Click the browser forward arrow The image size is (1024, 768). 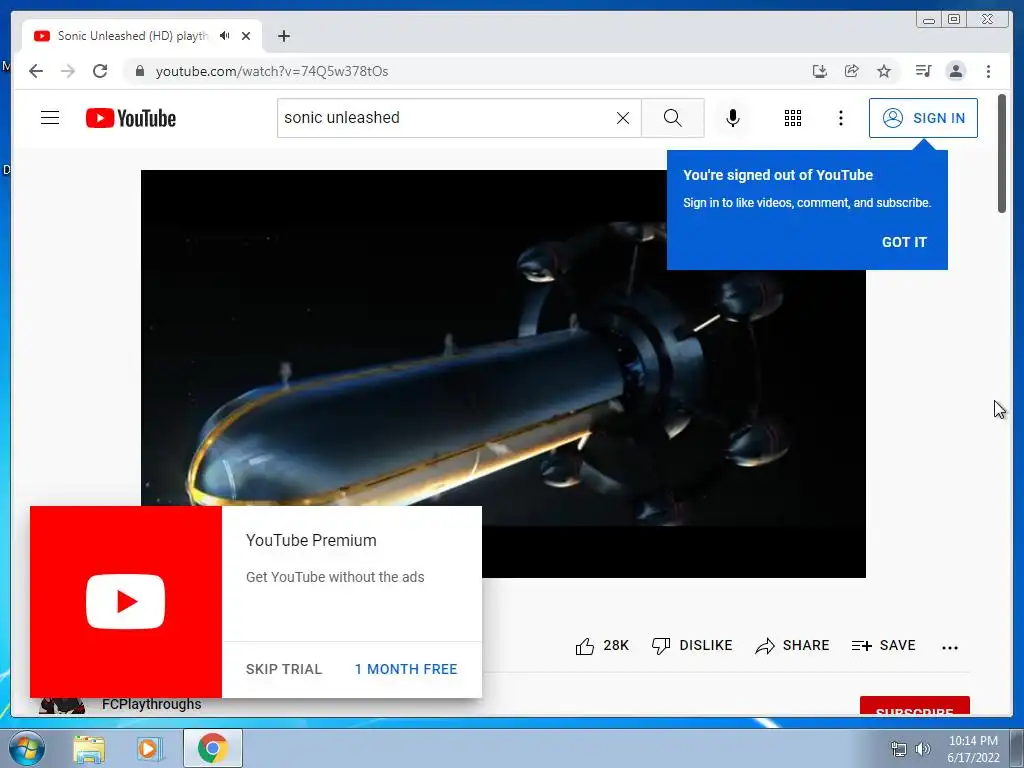[x=68, y=71]
